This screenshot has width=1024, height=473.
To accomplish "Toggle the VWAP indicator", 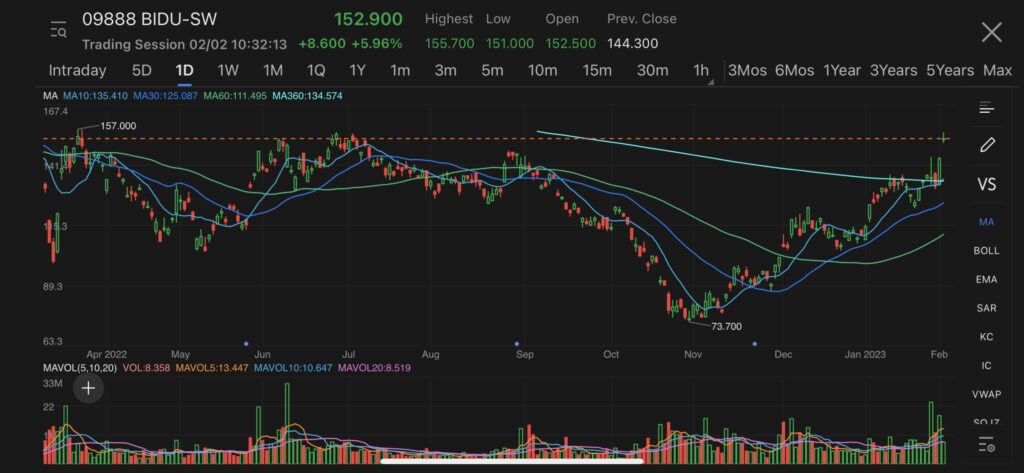I will [986, 394].
